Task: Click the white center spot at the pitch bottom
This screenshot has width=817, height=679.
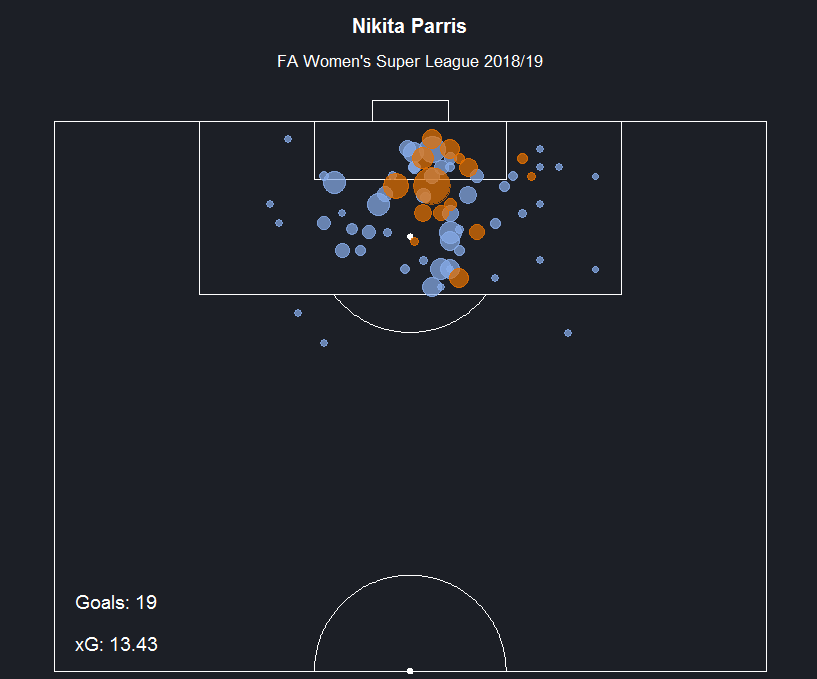Action: pyautogui.click(x=410, y=671)
